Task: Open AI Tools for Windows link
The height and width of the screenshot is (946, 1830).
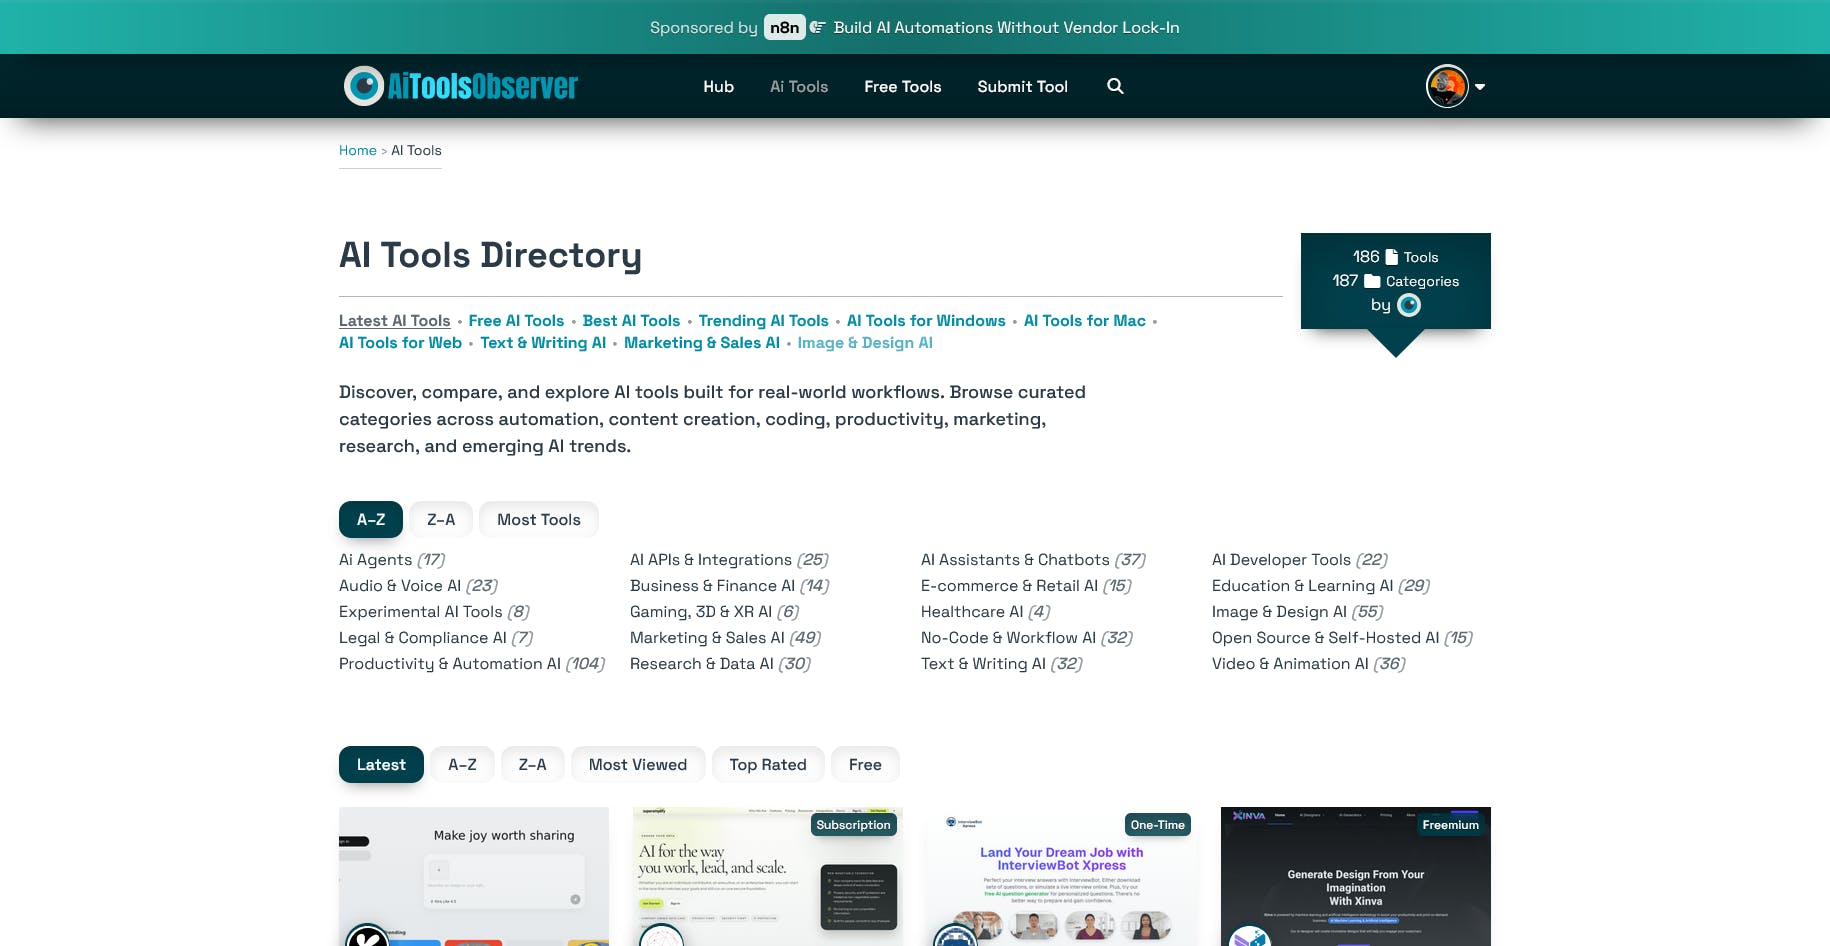Action: pyautogui.click(x=926, y=321)
